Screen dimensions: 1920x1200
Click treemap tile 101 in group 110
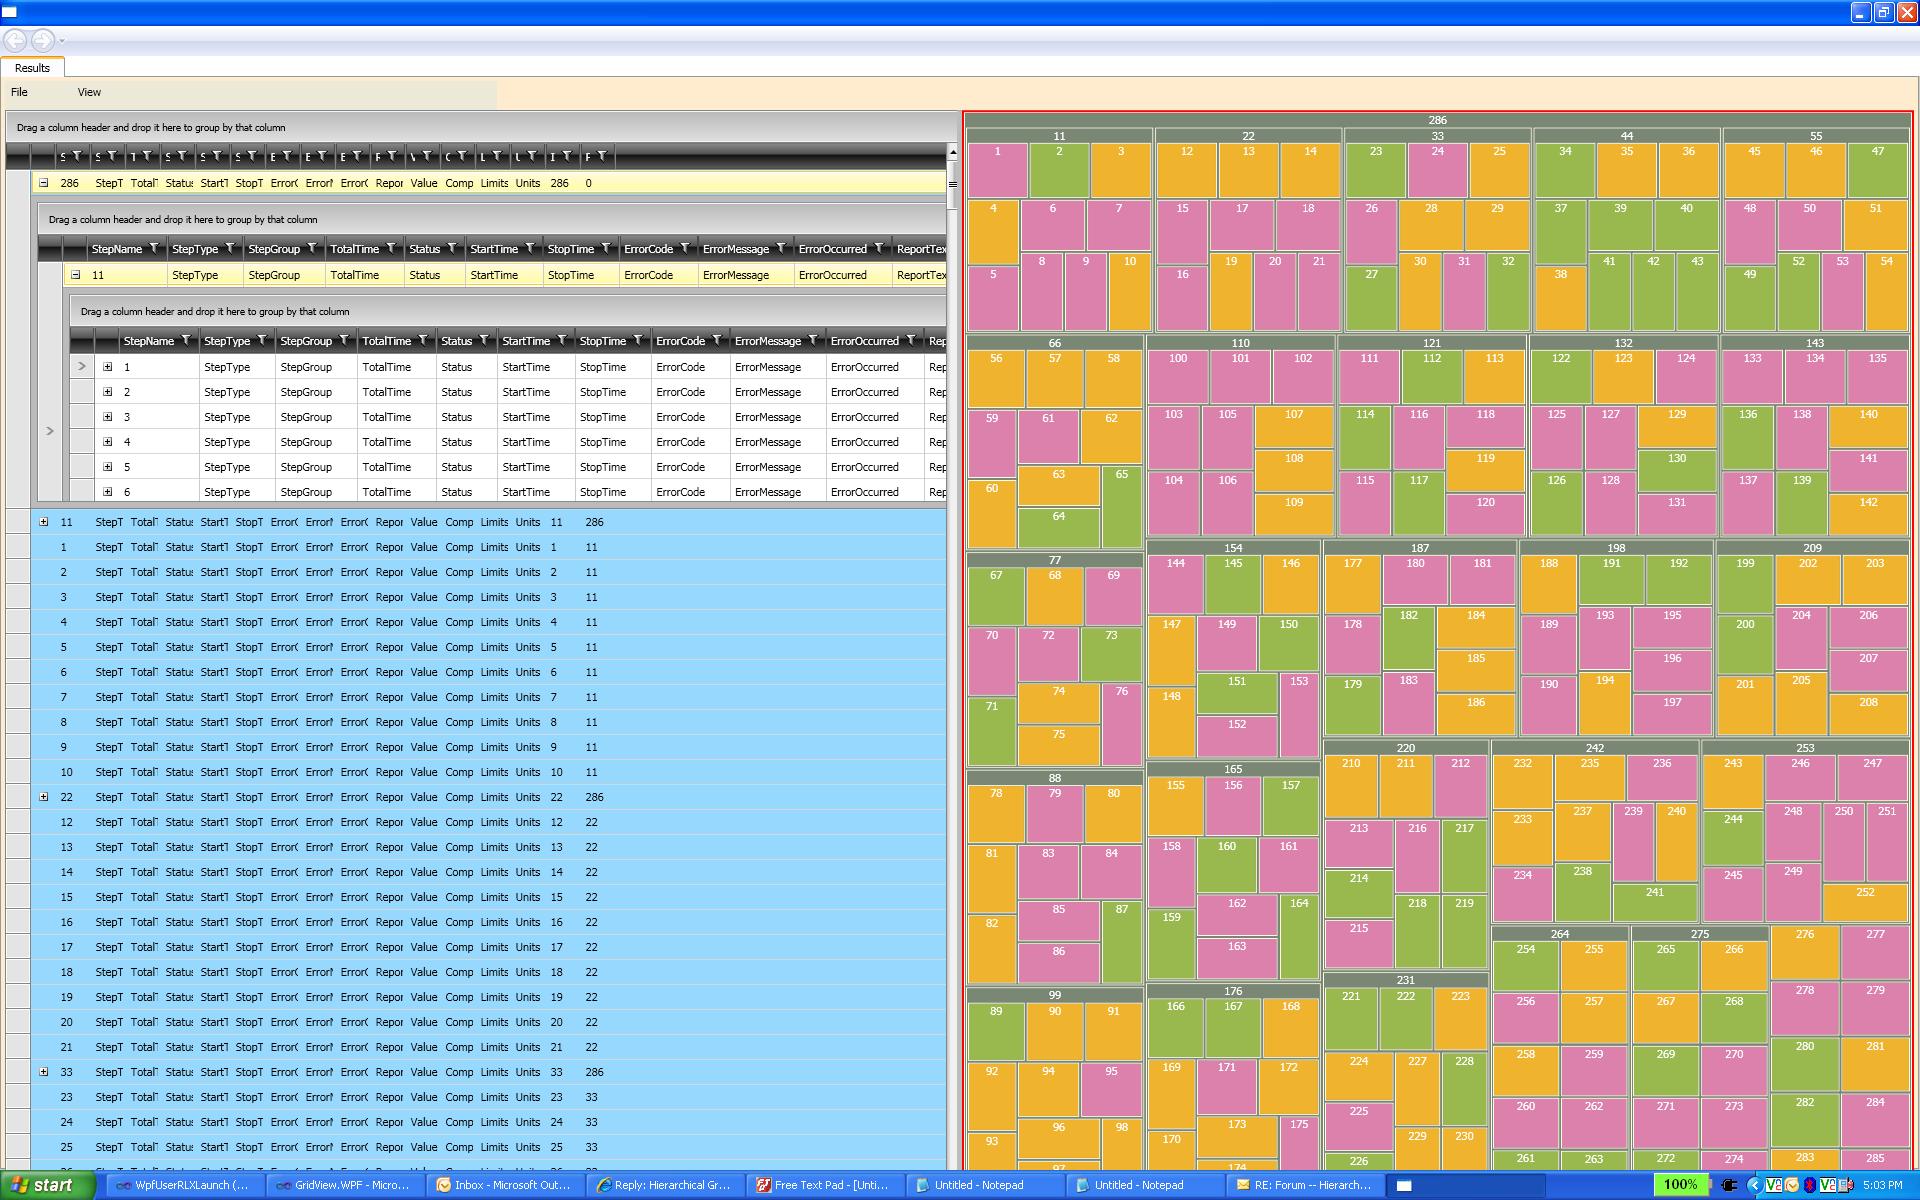pos(1240,376)
